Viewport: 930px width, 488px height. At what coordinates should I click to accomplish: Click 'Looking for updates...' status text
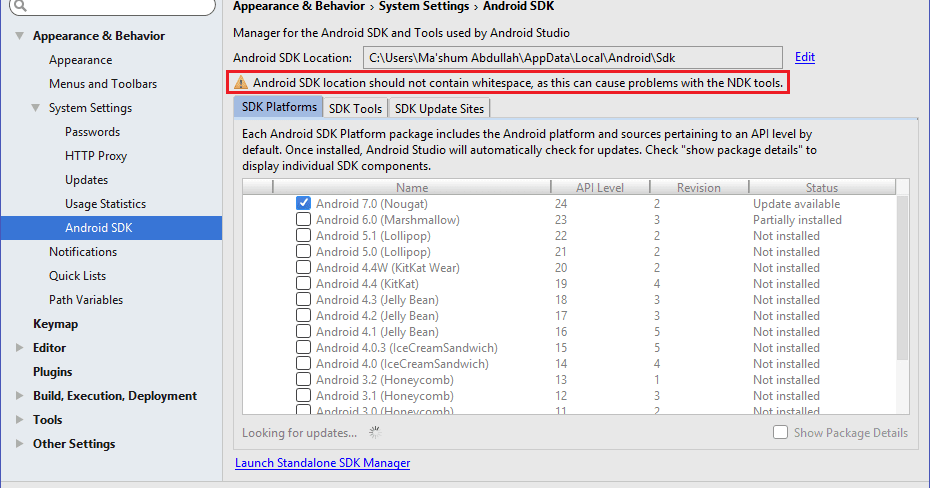click(300, 433)
